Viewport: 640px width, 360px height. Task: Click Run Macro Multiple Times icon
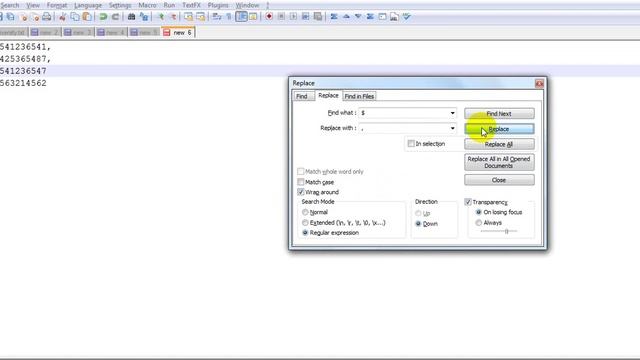tap(305, 17)
